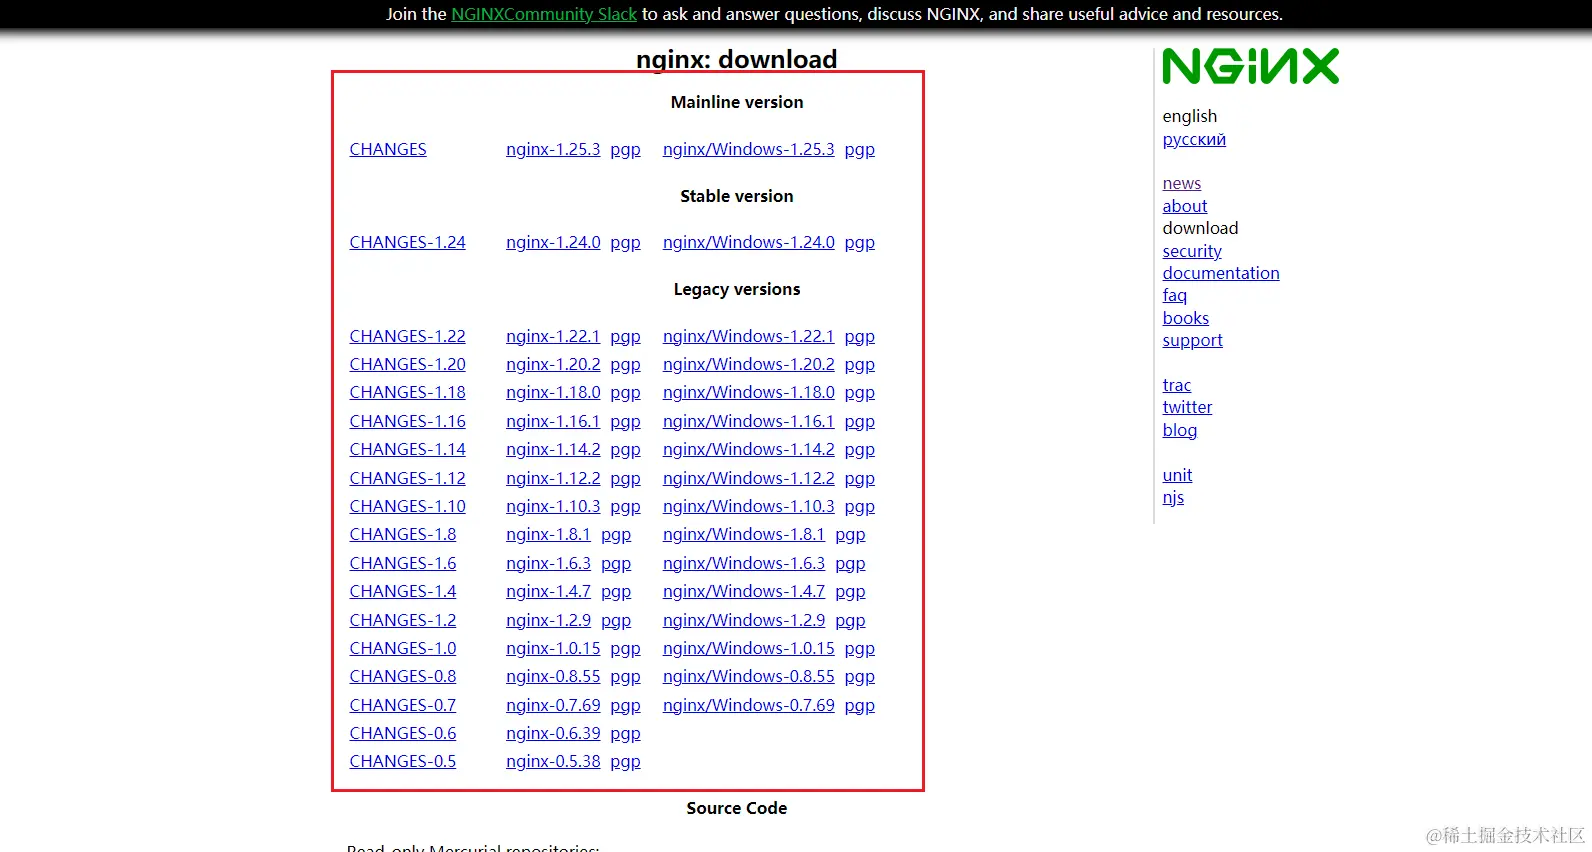This screenshot has height=852, width=1592.
Task: Download nginx-1.18.0
Action: (553, 392)
